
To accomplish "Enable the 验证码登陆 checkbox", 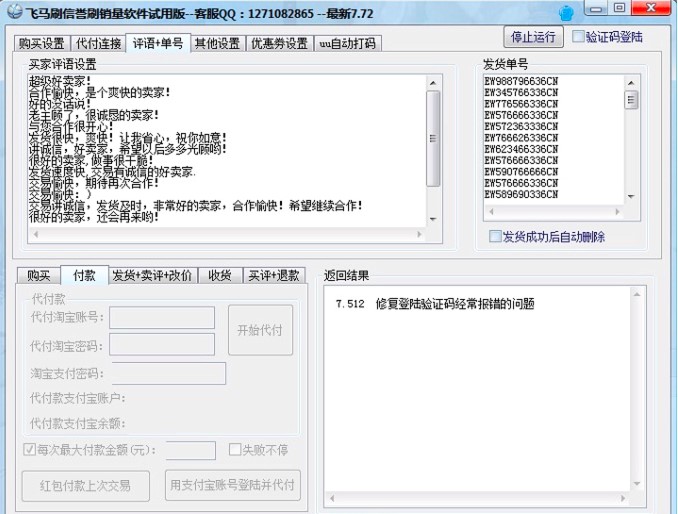I will (578, 36).
